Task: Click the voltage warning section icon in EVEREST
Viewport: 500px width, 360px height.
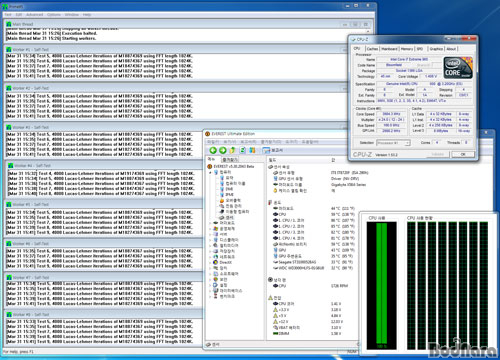Action: click(x=271, y=297)
